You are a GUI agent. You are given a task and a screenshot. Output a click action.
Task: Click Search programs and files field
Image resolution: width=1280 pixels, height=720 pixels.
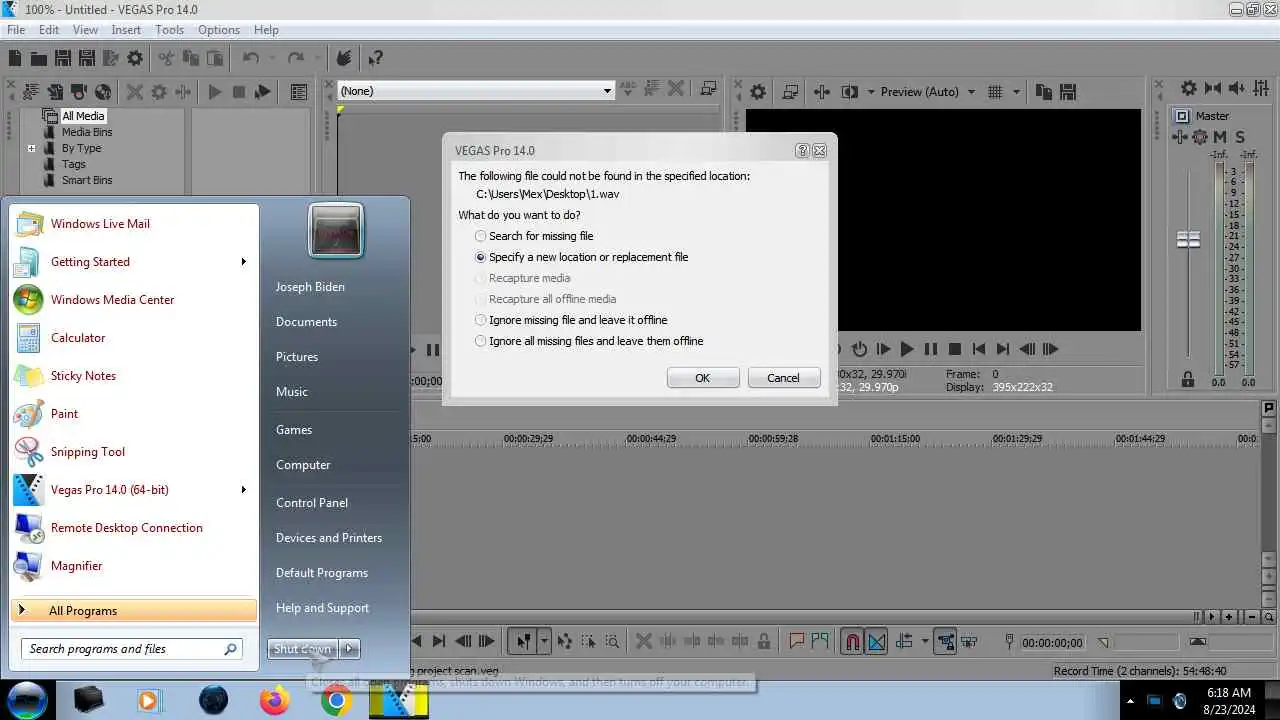click(131, 649)
